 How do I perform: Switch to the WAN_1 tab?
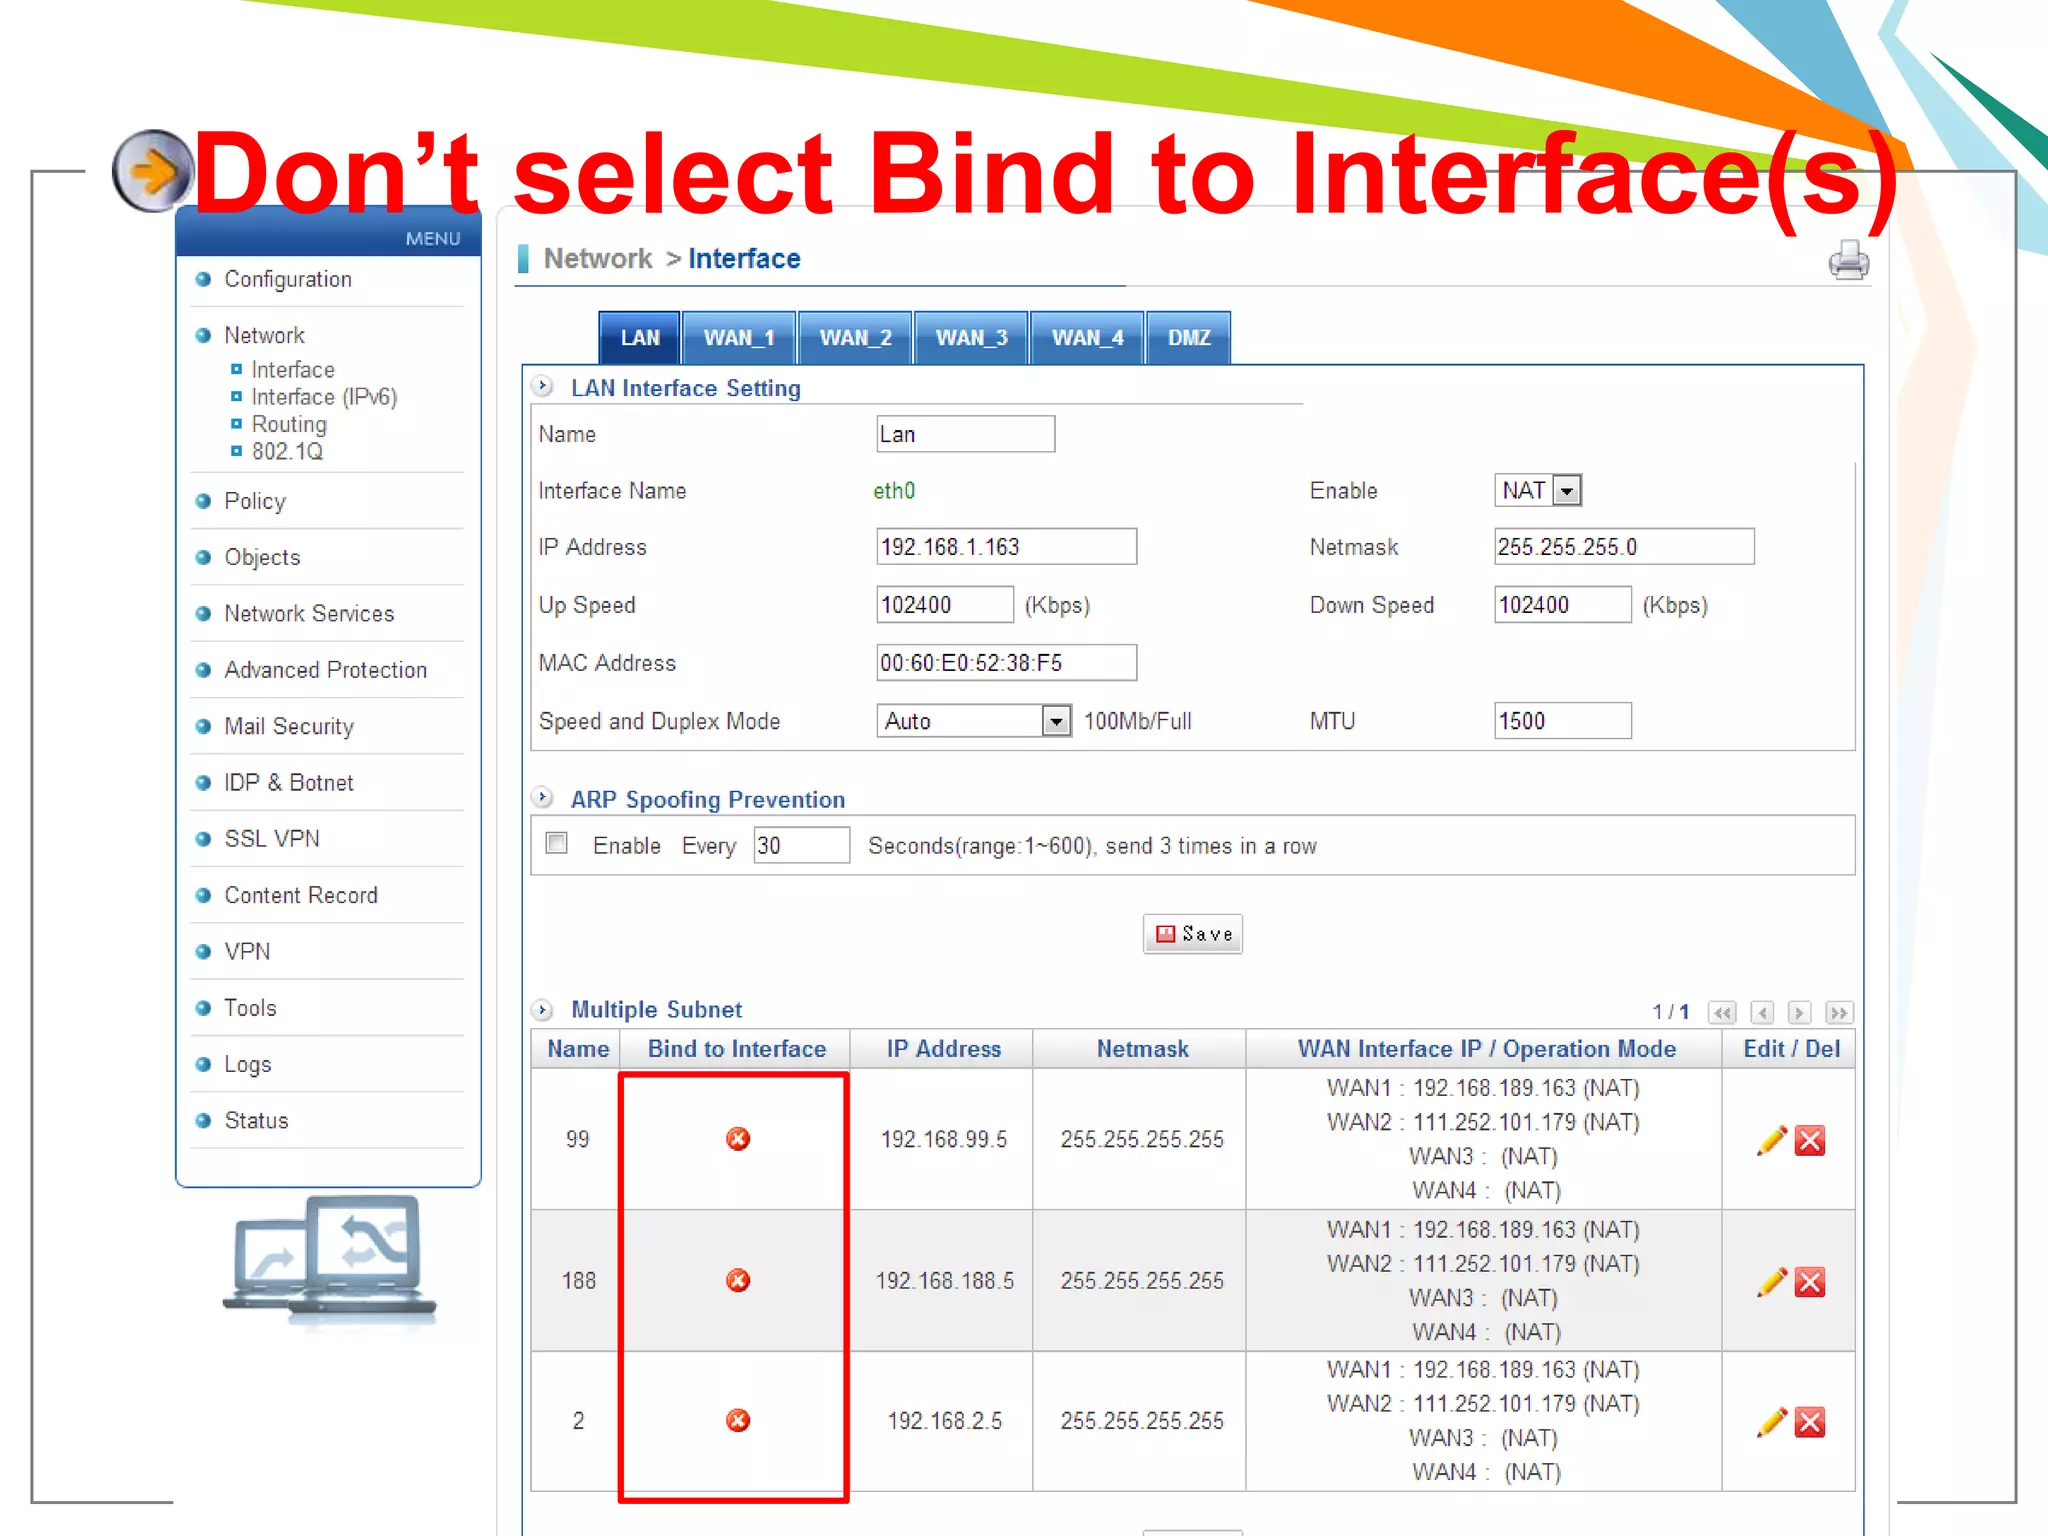tap(739, 338)
